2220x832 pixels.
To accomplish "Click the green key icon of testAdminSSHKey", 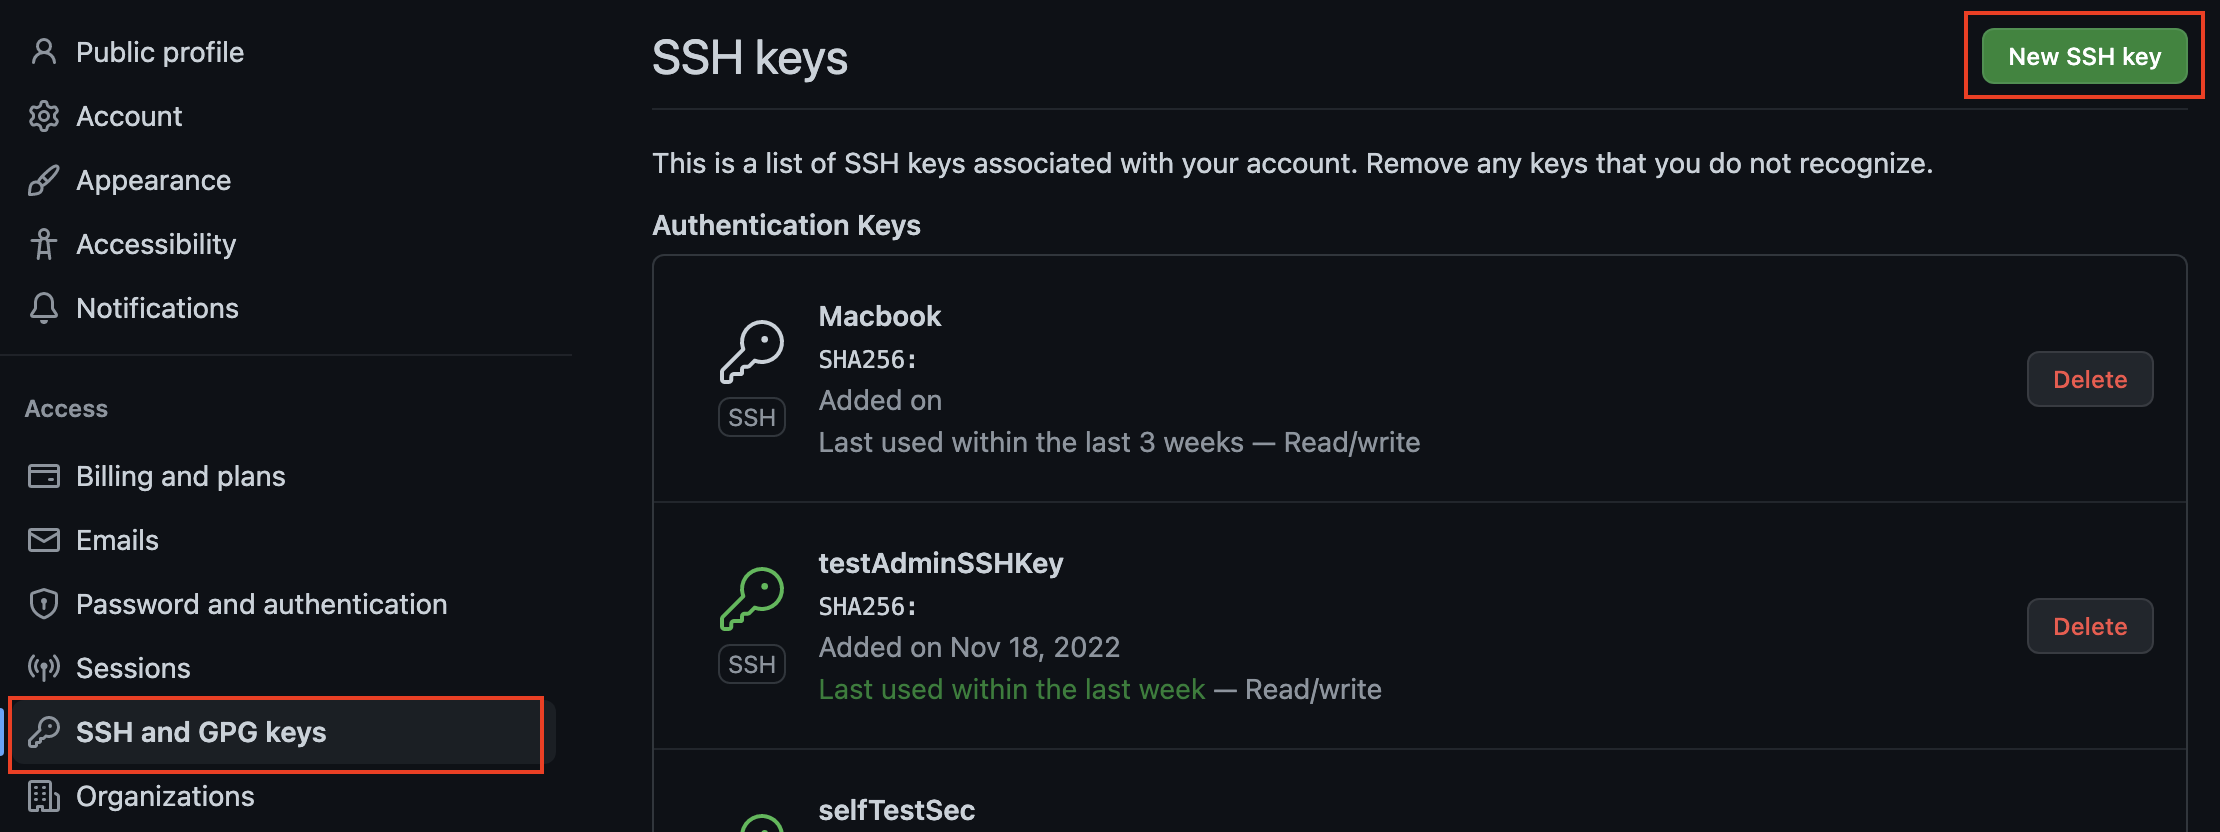I will click(752, 599).
